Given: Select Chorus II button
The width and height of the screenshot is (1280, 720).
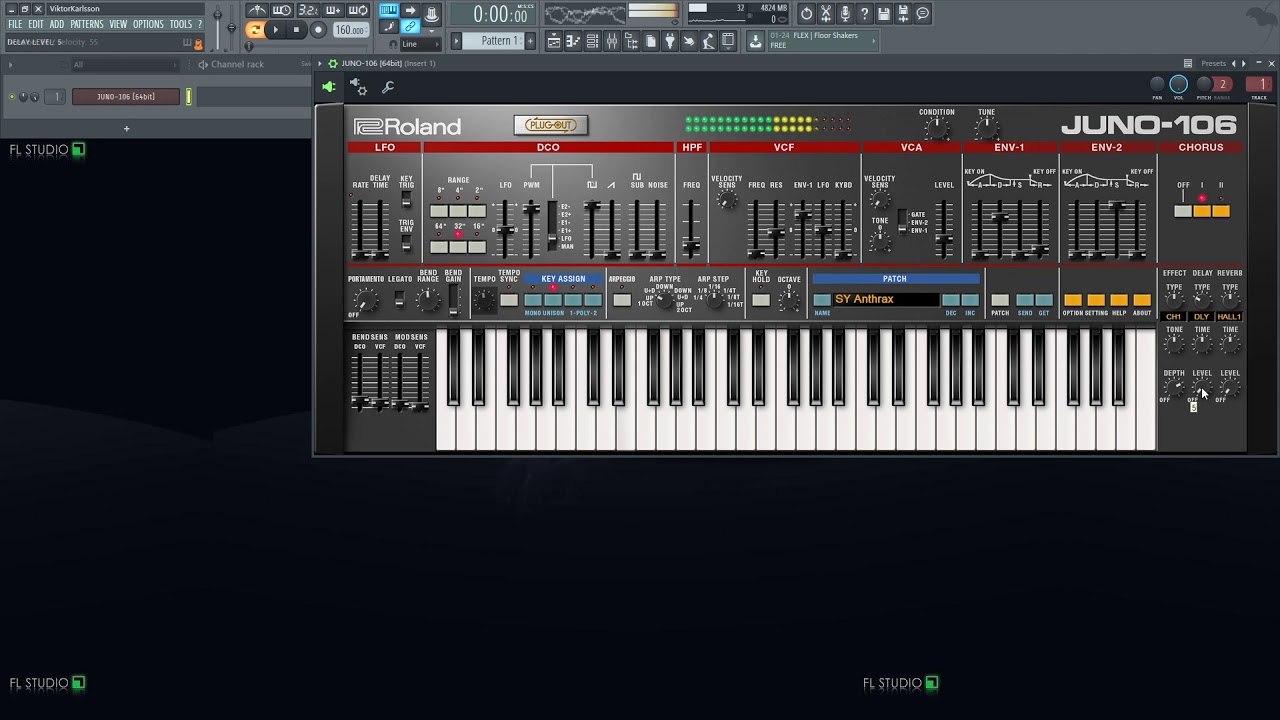Looking at the screenshot, I should pyautogui.click(x=1221, y=211).
